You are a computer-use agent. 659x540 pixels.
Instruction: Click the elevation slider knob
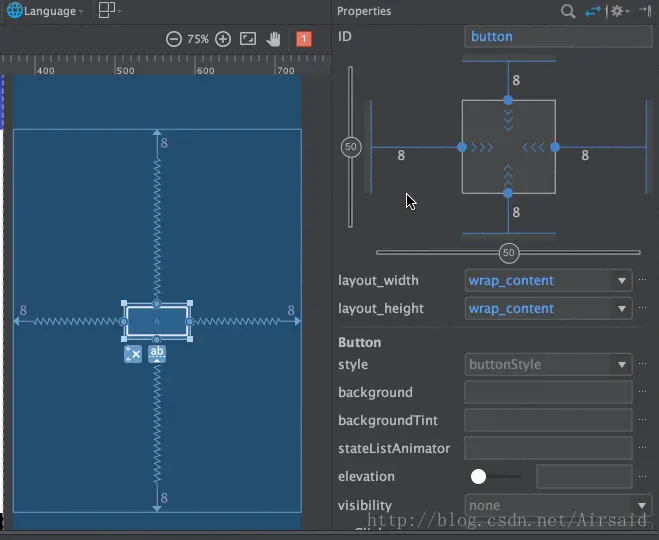(478, 477)
